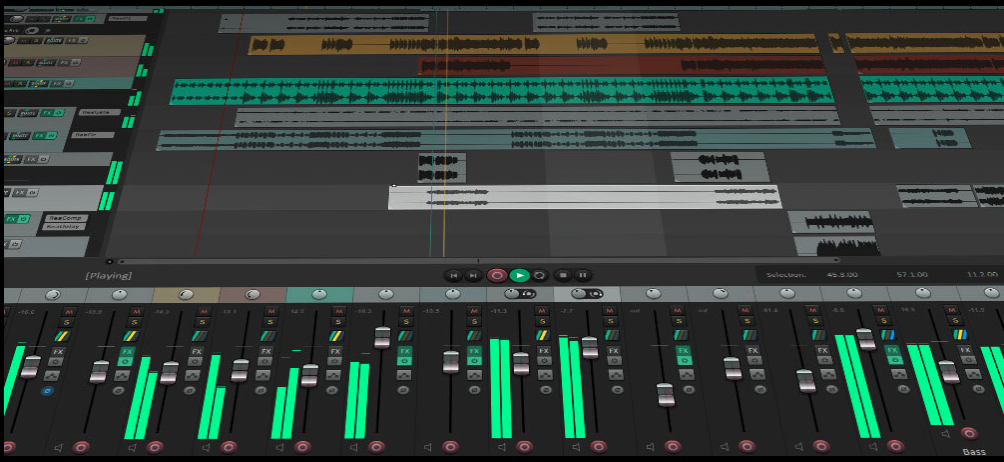Open the green FX button on -8.5 strip
This screenshot has width=1004, height=462.
coord(893,351)
